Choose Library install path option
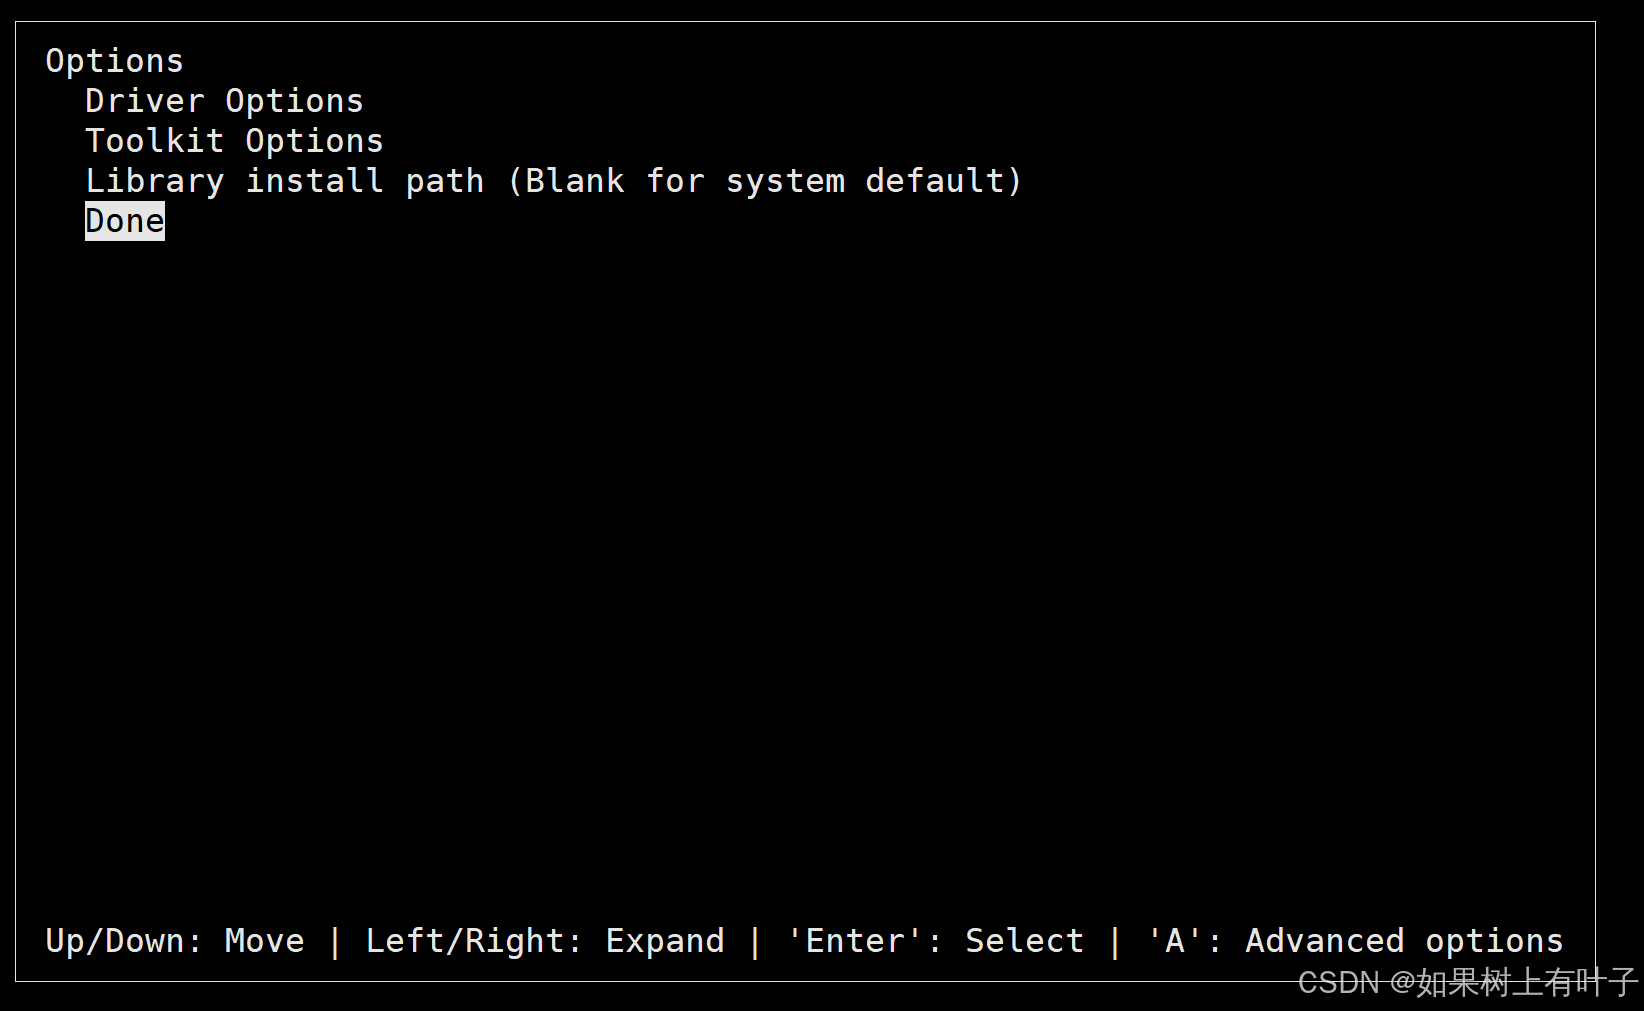1644x1011 pixels. point(284,181)
